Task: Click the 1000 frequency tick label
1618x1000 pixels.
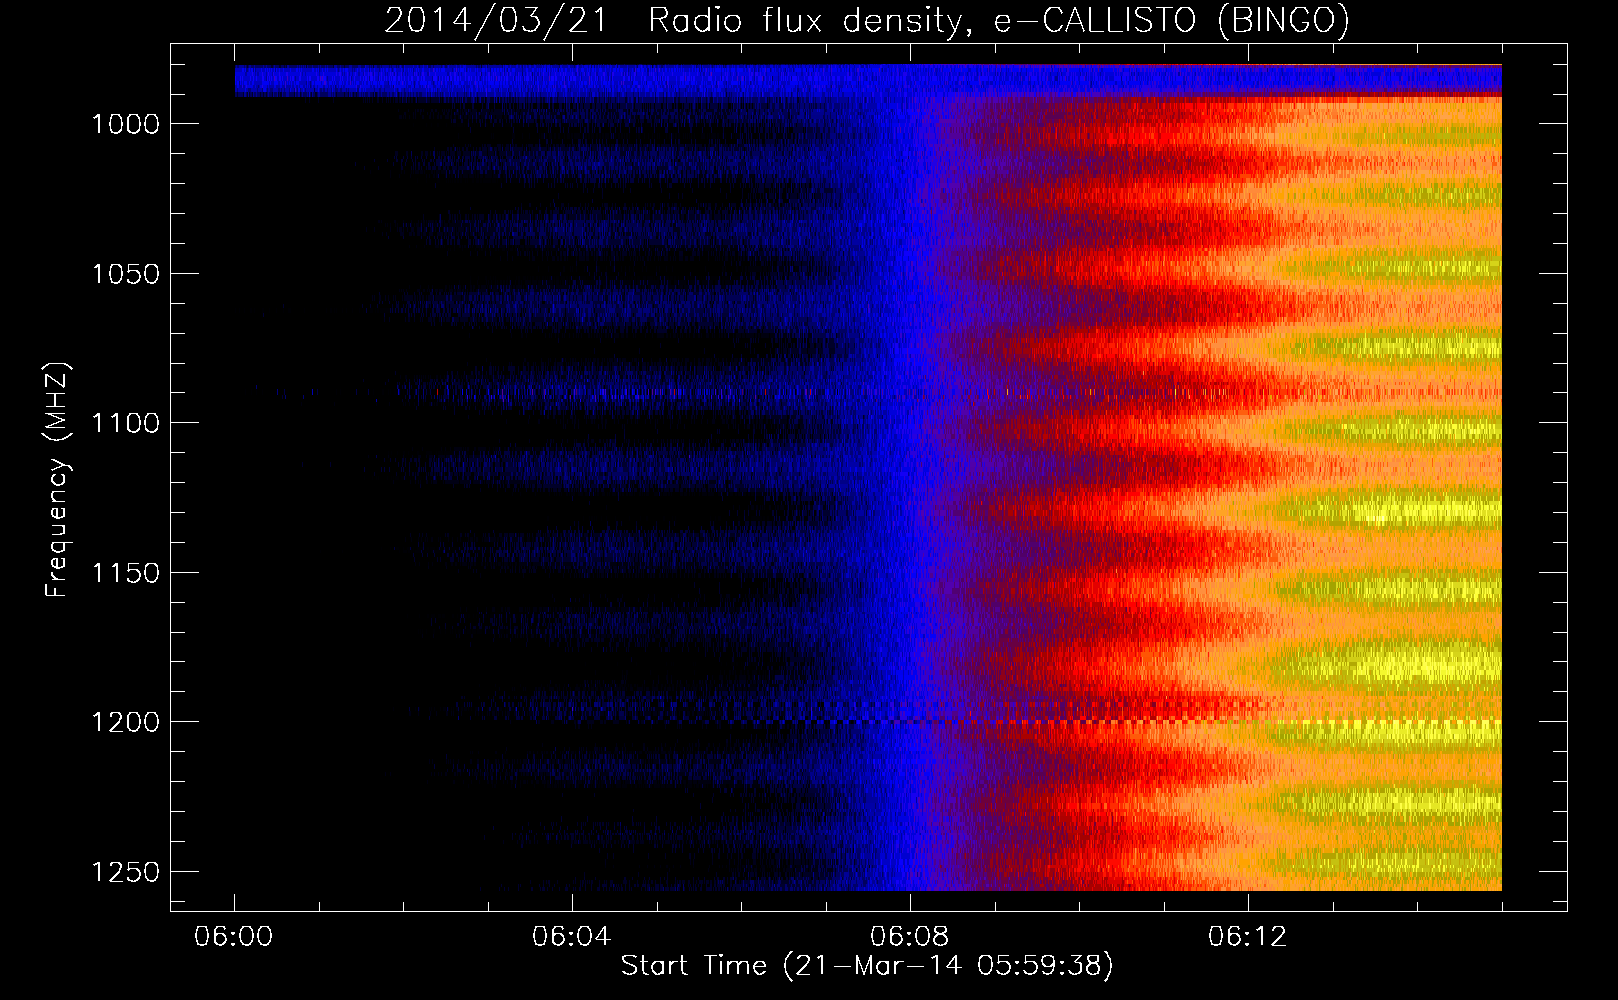Action: pos(125,124)
